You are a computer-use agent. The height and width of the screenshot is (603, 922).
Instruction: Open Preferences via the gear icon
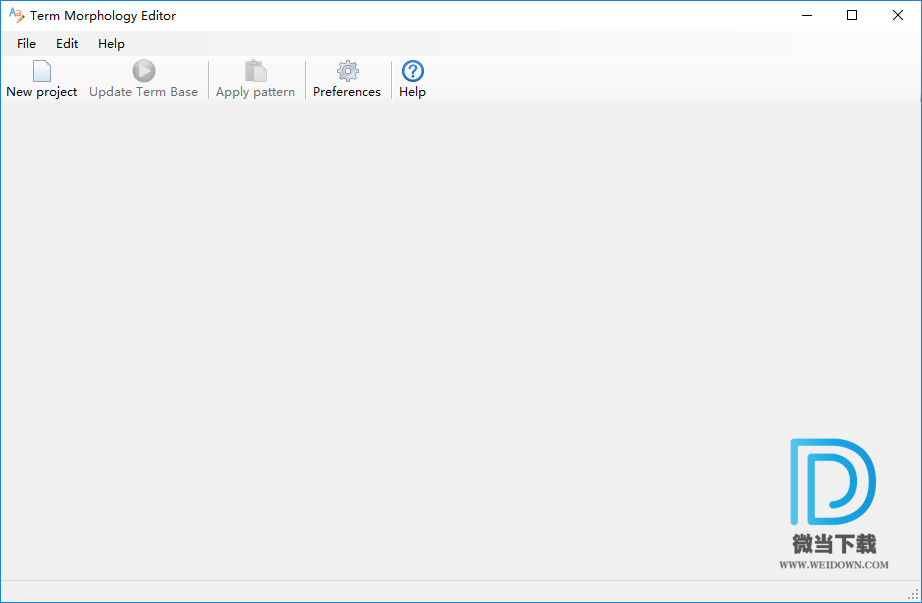tap(348, 71)
